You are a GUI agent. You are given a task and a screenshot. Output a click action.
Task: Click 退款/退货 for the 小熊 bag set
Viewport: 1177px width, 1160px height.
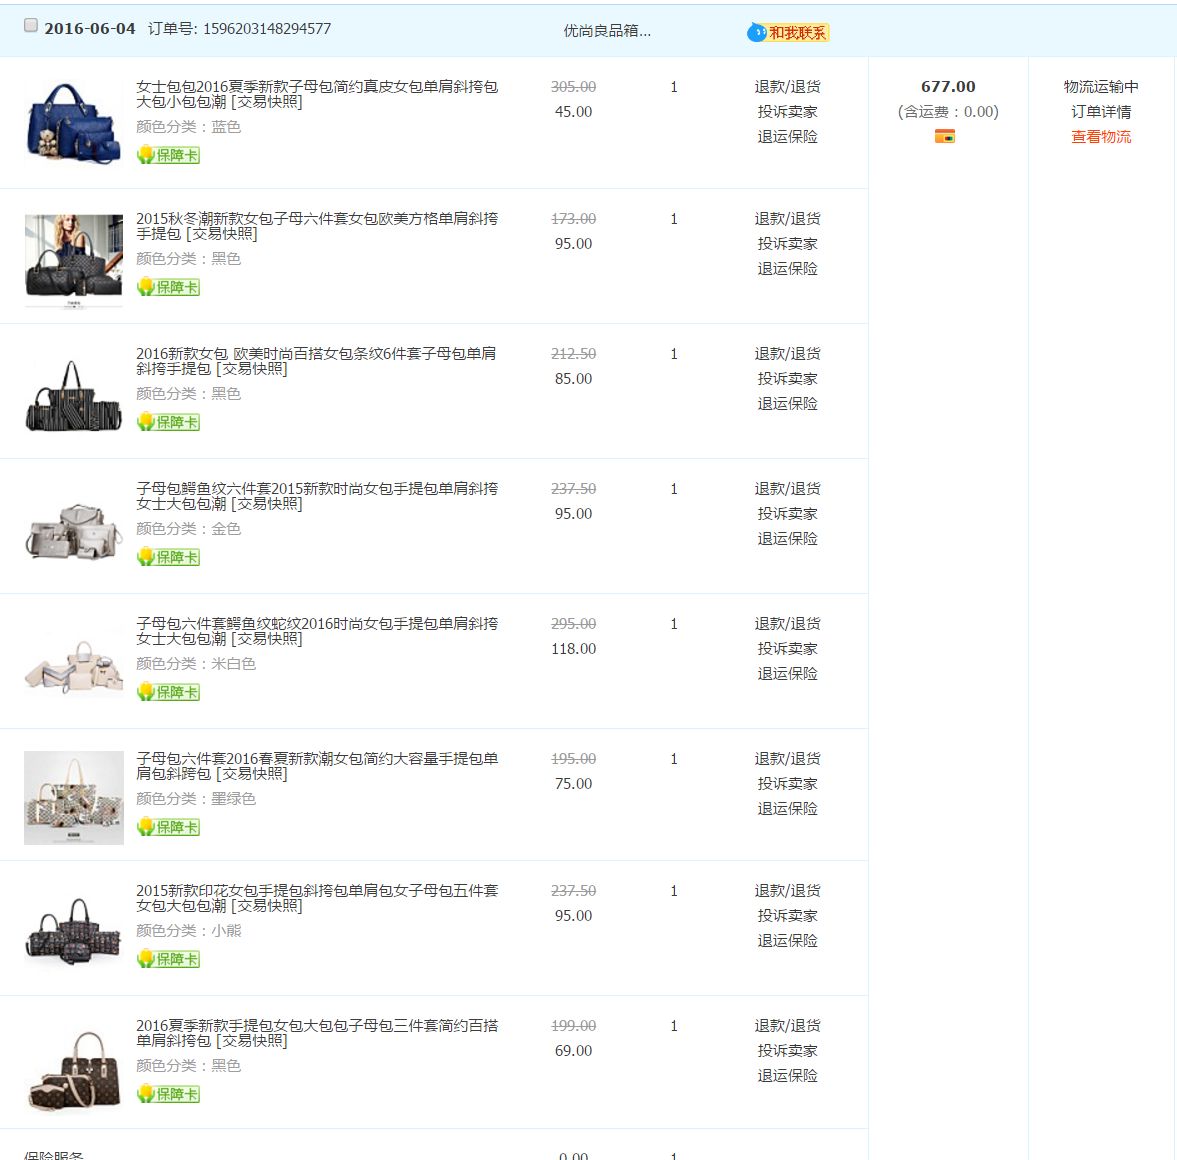pos(787,892)
